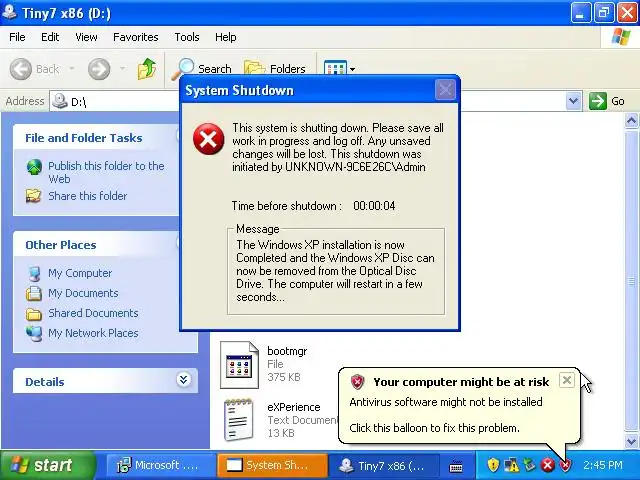Click the vertical scrollbar thumb
The height and width of the screenshot is (480, 640).
pos(631,281)
